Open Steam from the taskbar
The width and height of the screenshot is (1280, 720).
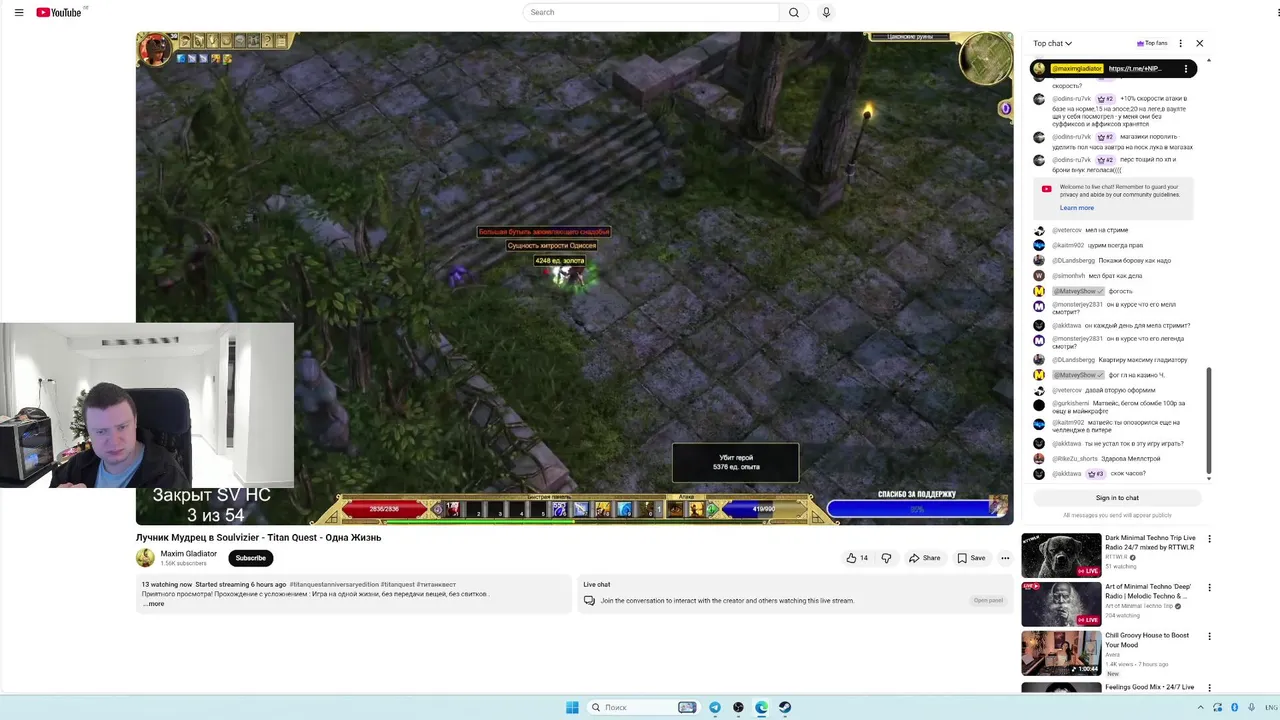[x=785, y=707]
